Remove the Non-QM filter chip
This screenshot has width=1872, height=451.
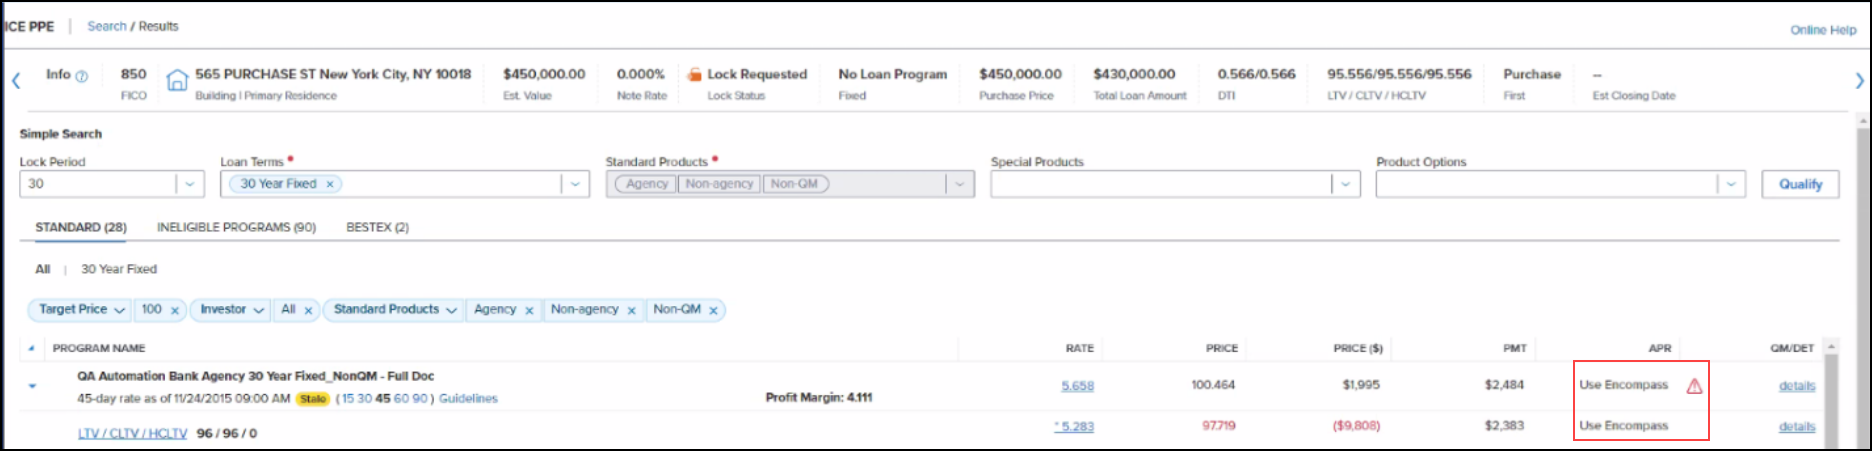[x=713, y=311]
